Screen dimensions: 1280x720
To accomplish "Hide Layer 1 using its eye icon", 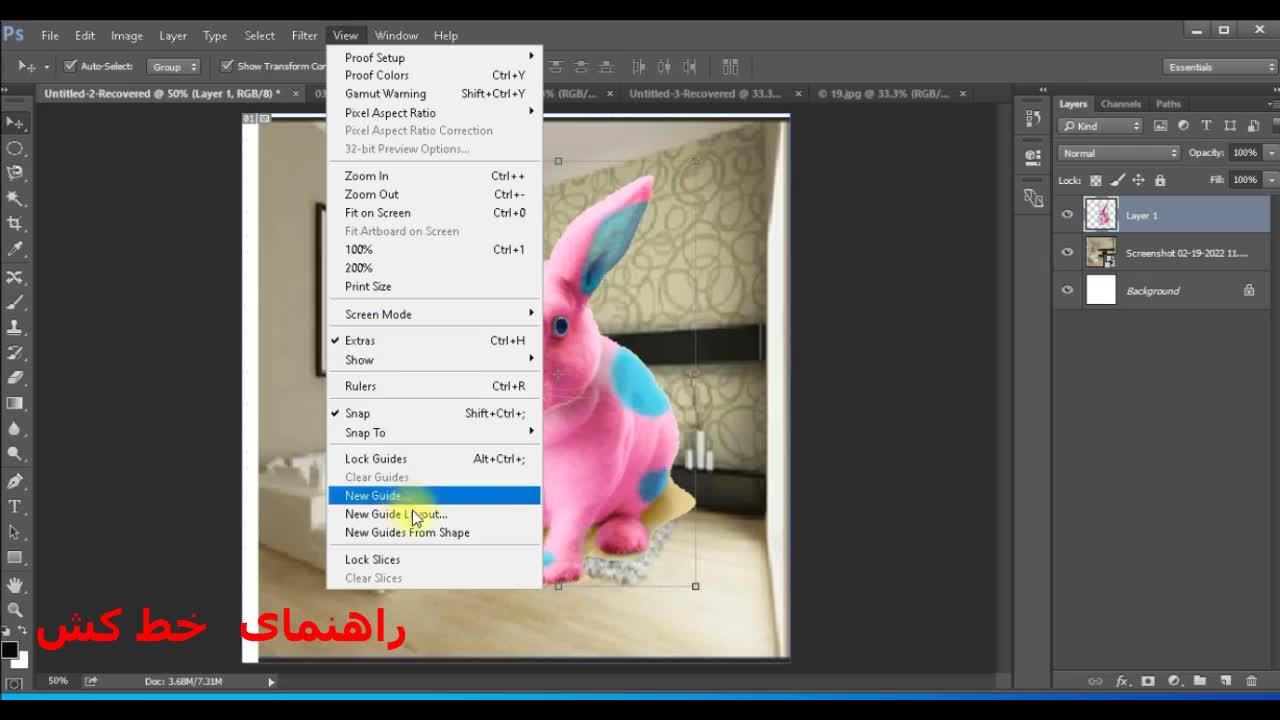I will point(1067,215).
